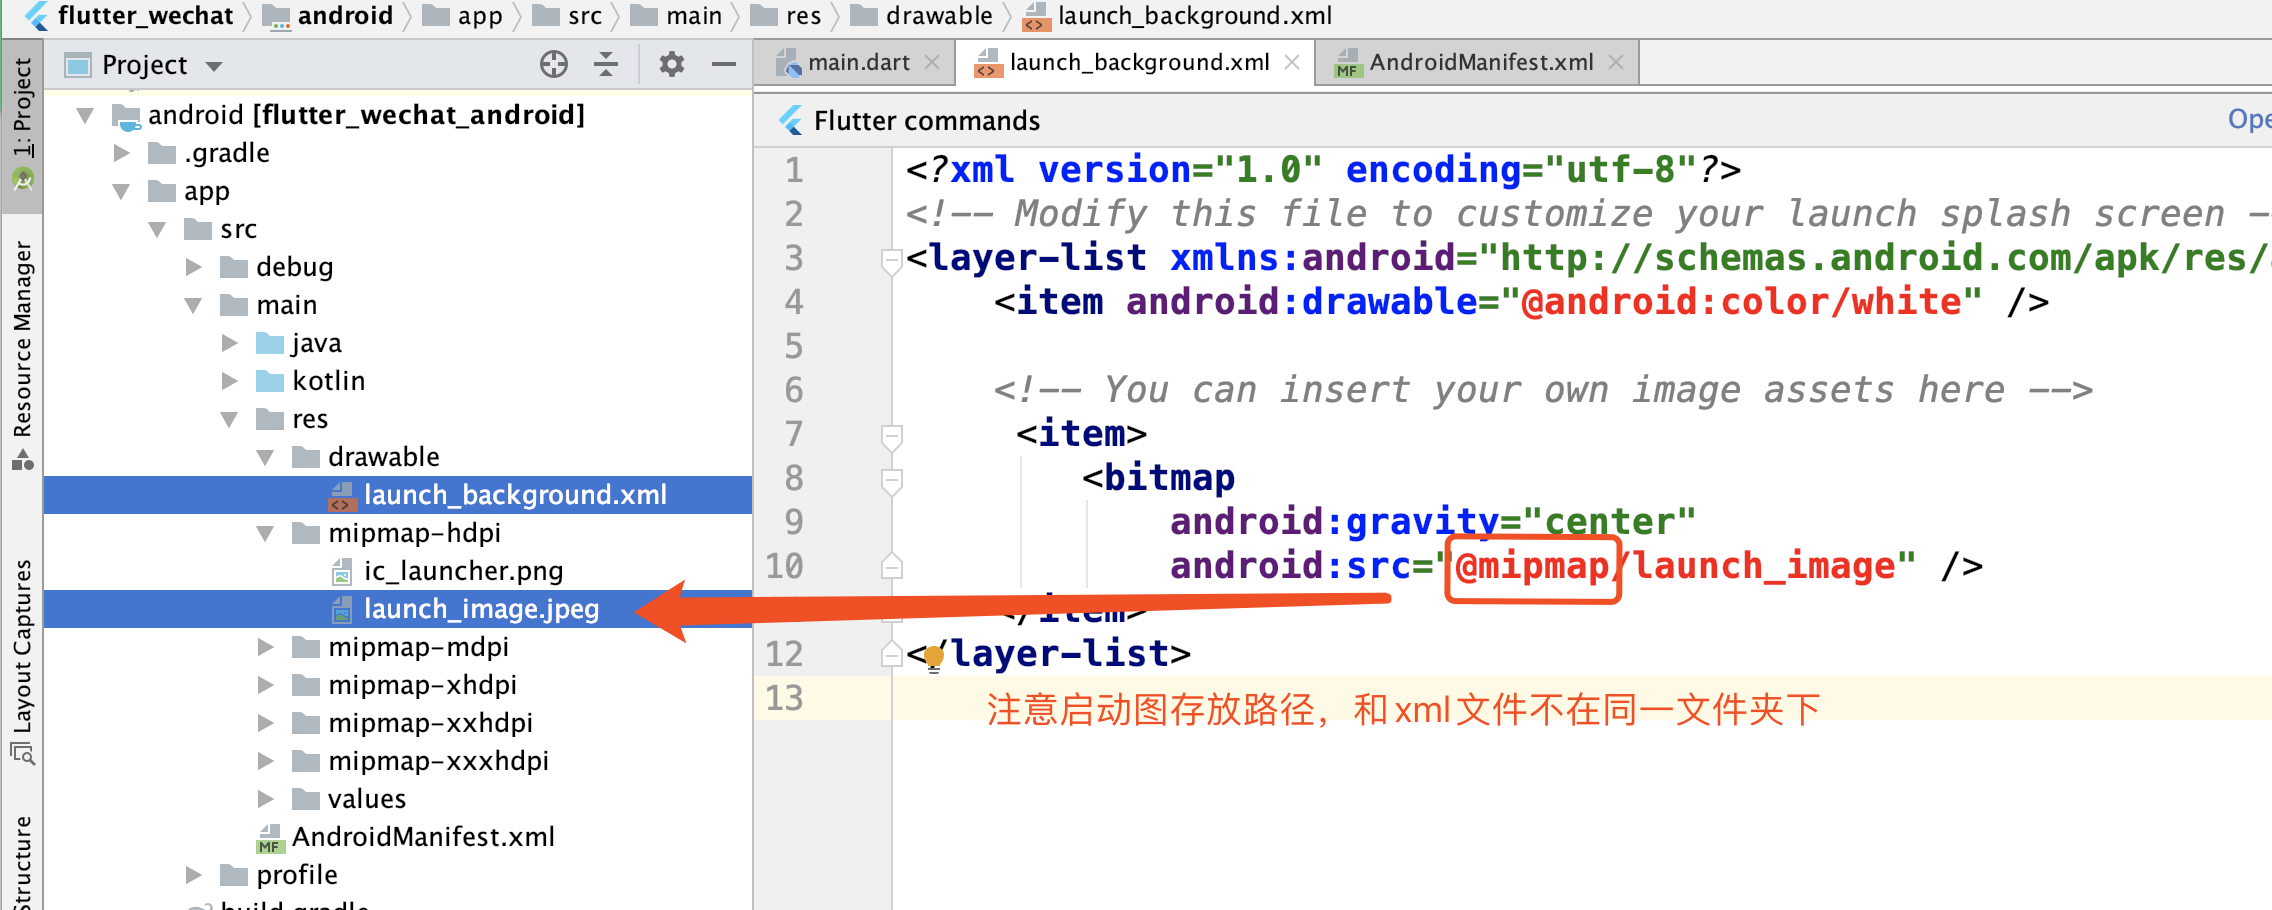Close the main.dart tab
This screenshot has height=910, width=2272.
[x=932, y=62]
